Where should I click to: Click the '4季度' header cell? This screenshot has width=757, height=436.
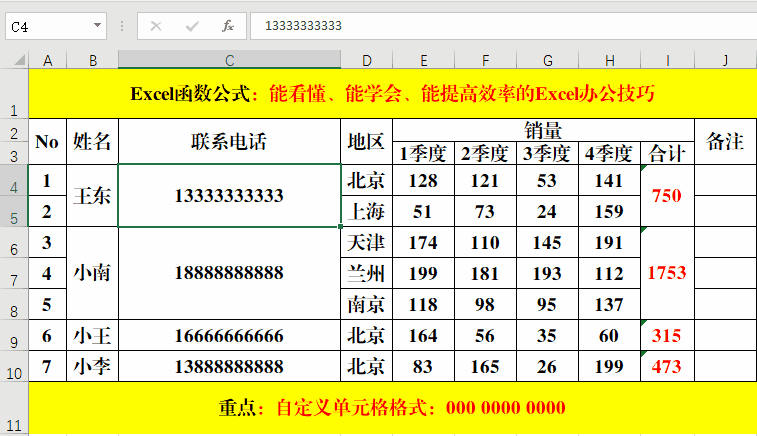point(609,153)
